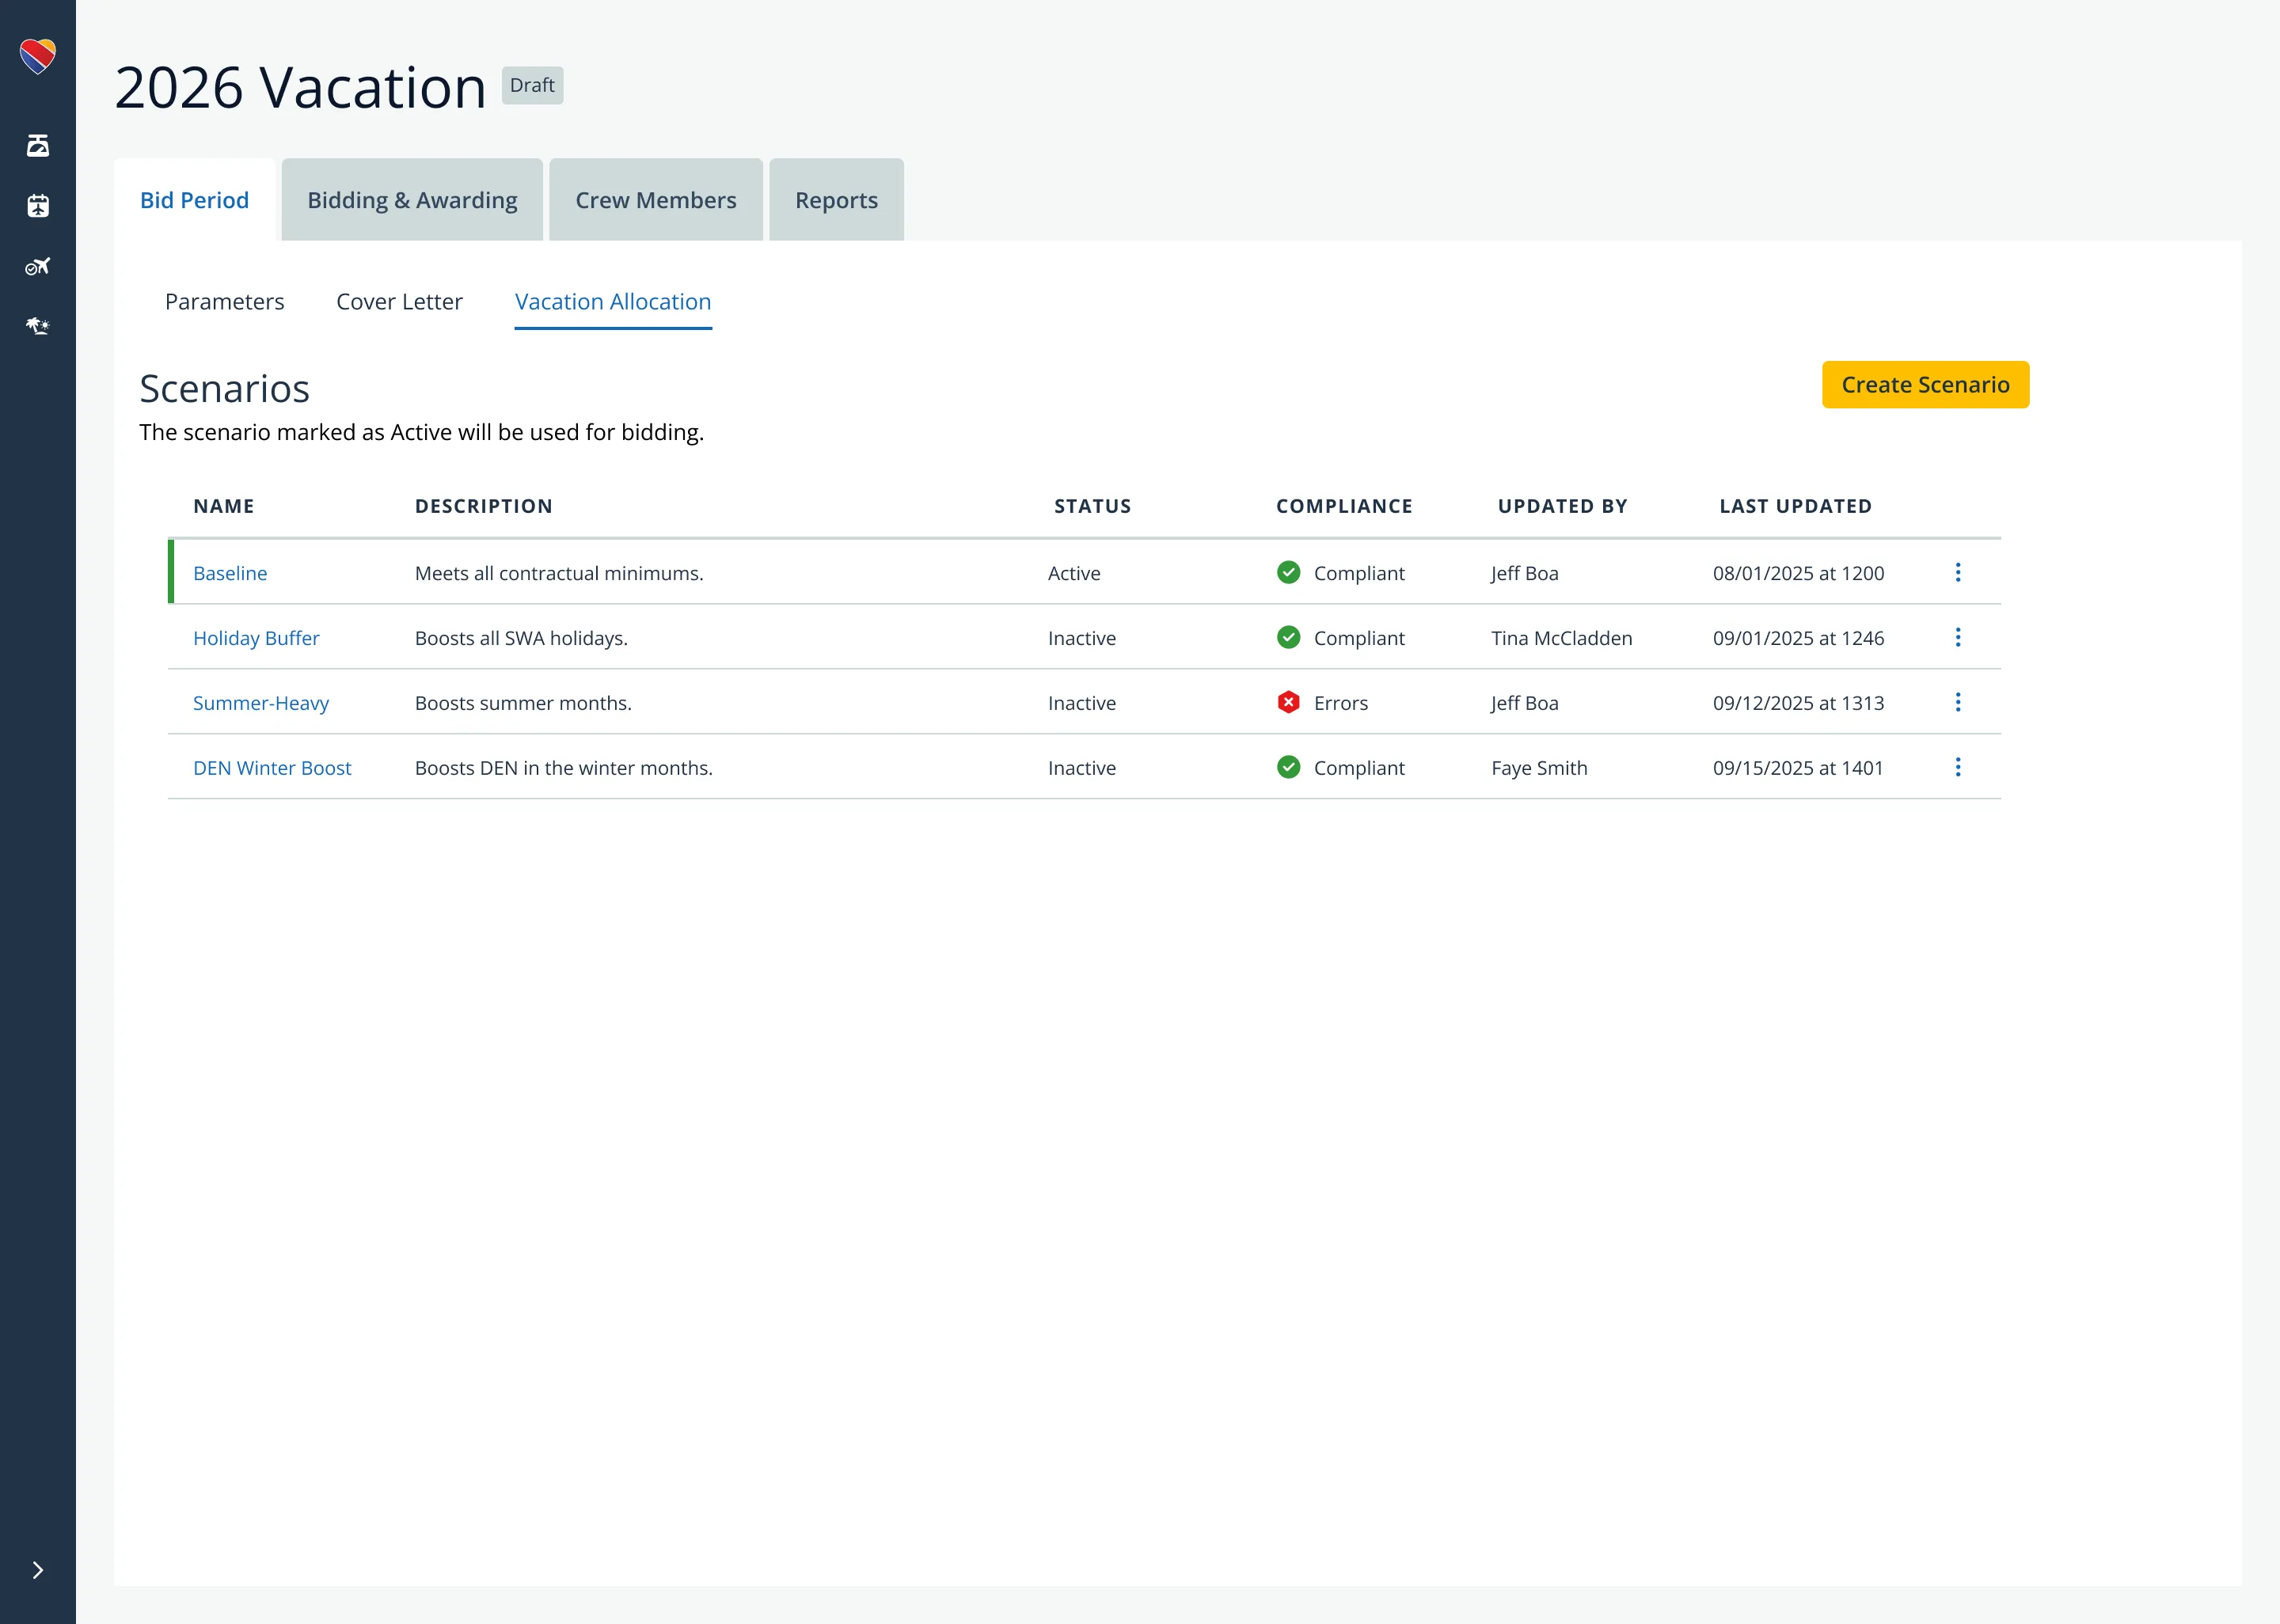
Task: Click the Inactive status in DEN Winter Boost row
Action: [1082, 768]
